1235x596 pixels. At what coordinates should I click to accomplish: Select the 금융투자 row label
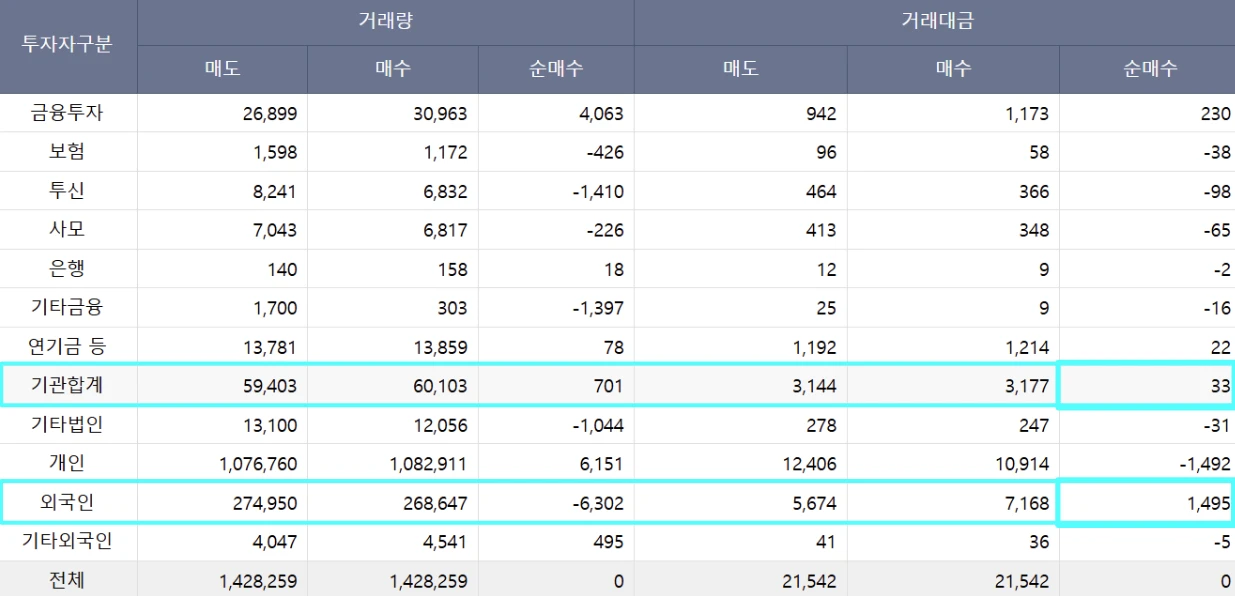(x=67, y=113)
